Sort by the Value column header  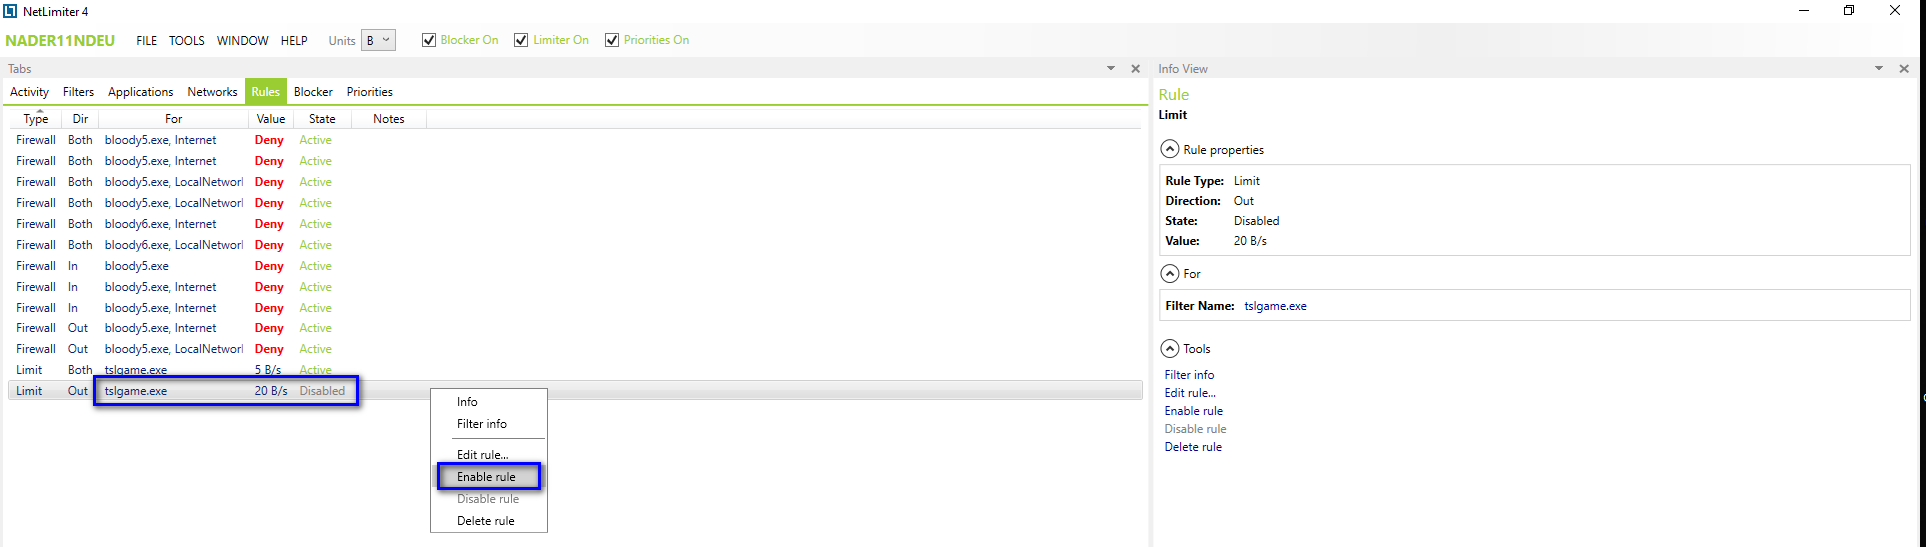click(x=270, y=119)
